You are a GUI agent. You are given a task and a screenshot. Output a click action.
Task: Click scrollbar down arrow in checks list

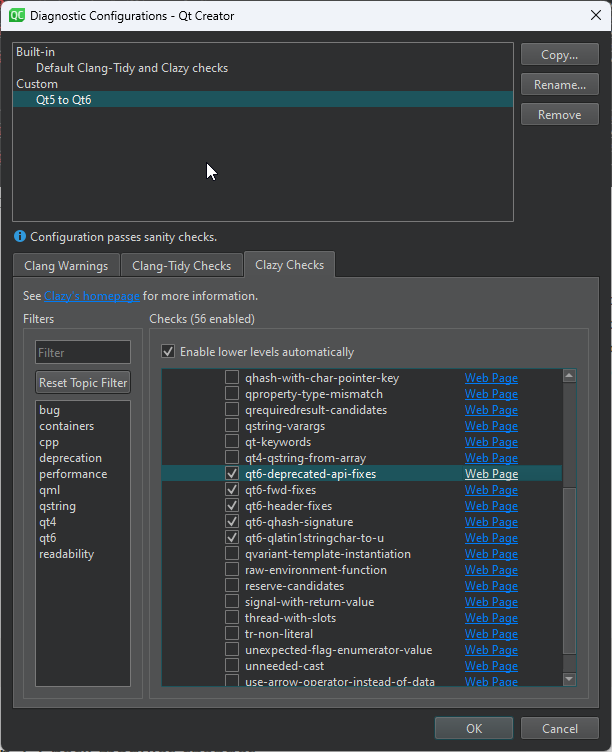(569, 679)
